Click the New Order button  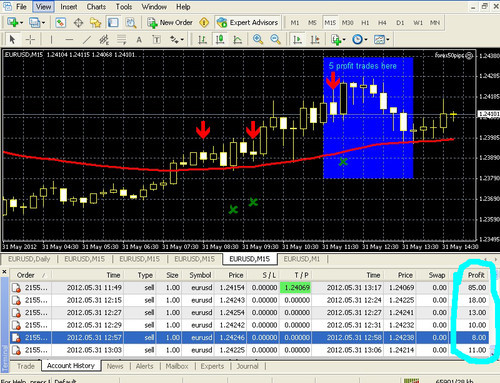170,23
